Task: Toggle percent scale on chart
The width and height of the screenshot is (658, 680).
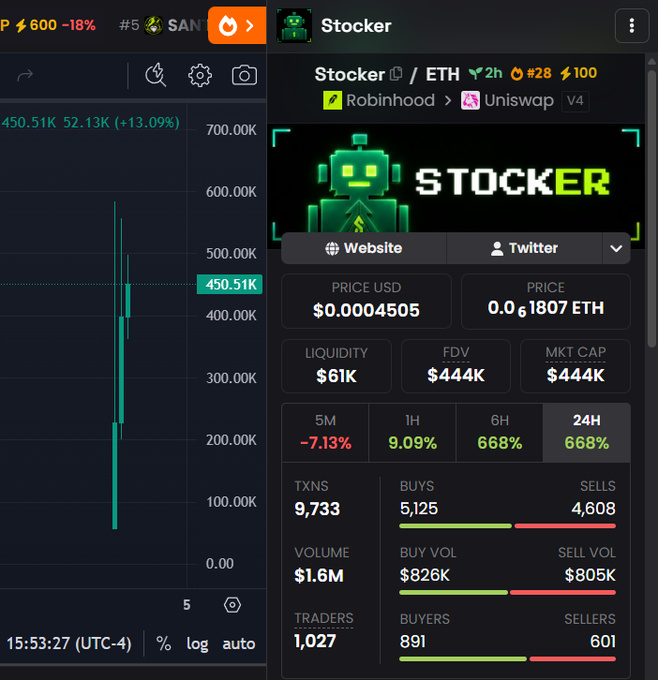Action: tap(164, 643)
